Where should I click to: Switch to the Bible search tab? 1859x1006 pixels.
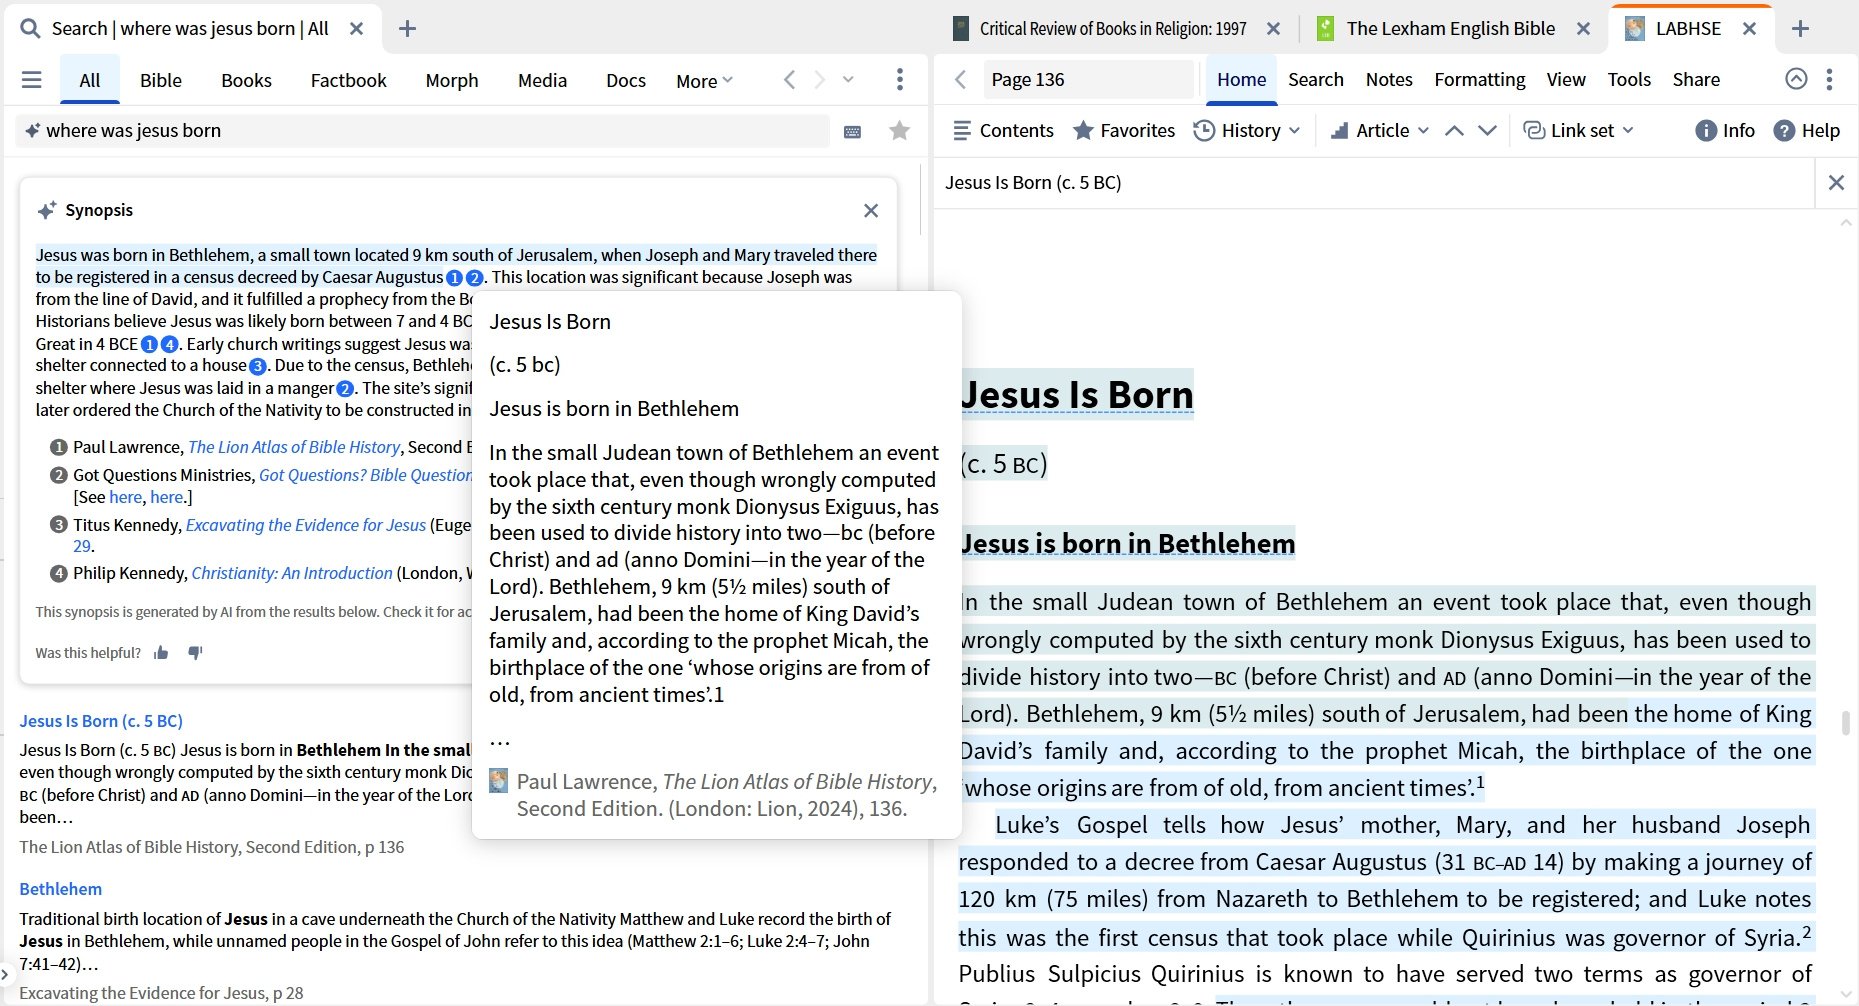click(161, 80)
